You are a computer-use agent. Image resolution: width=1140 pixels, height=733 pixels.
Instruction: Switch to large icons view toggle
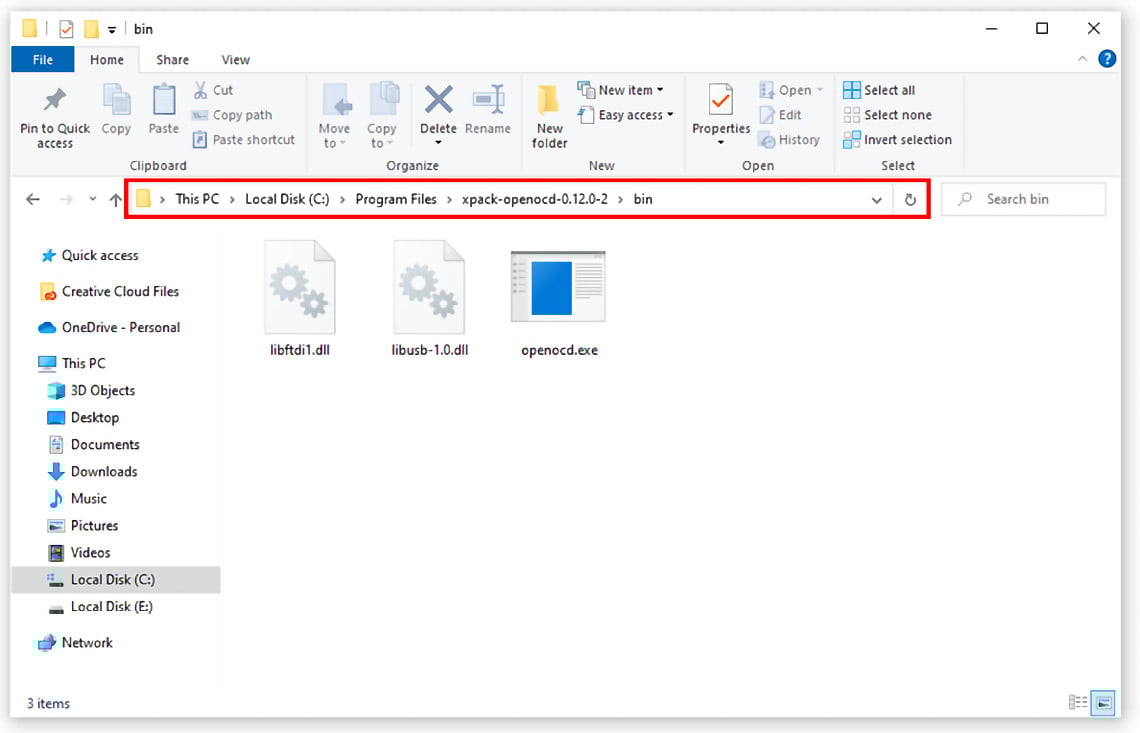(x=1103, y=702)
